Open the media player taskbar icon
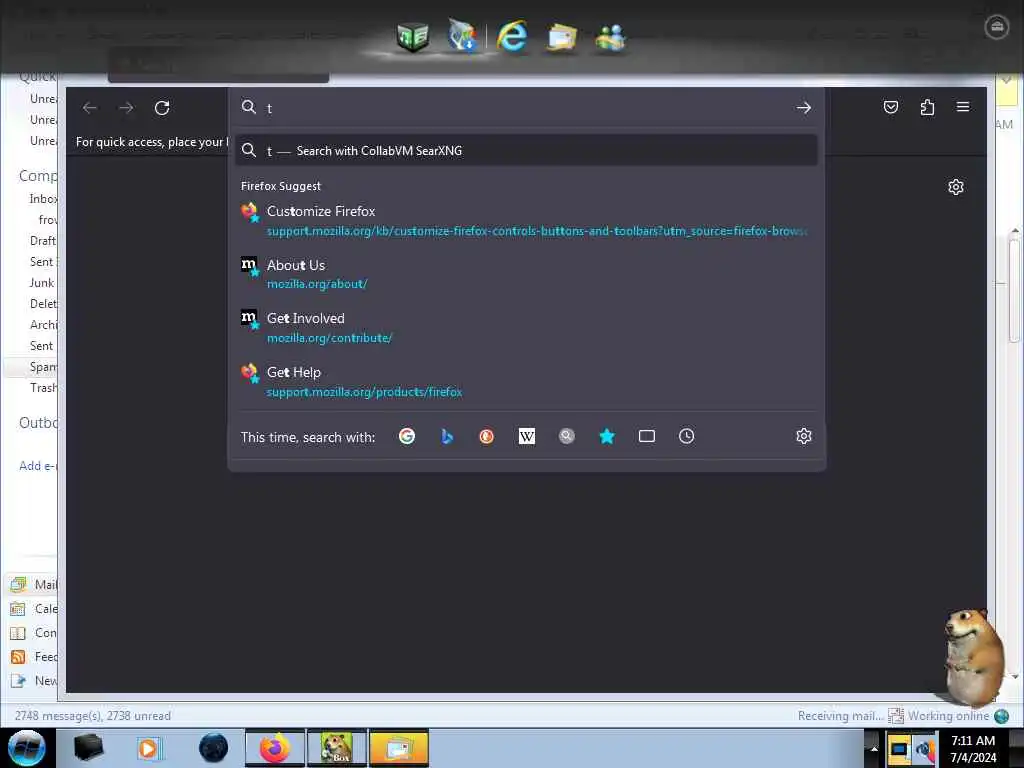This screenshot has height=768, width=1024. coord(149,748)
